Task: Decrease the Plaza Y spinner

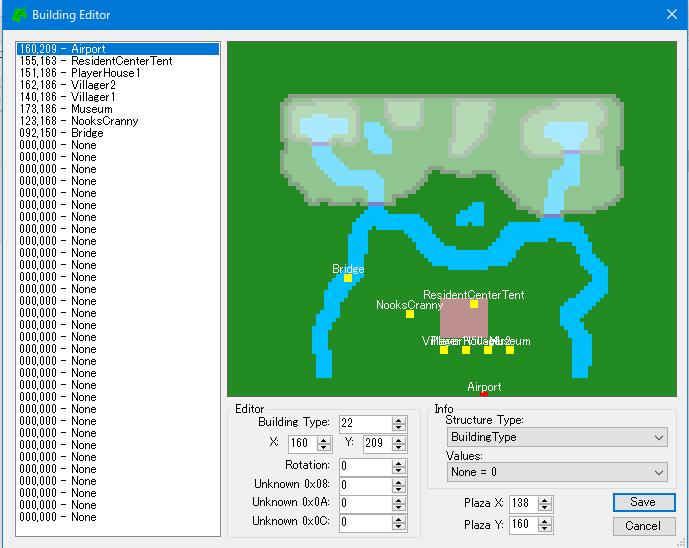Action: [545, 529]
